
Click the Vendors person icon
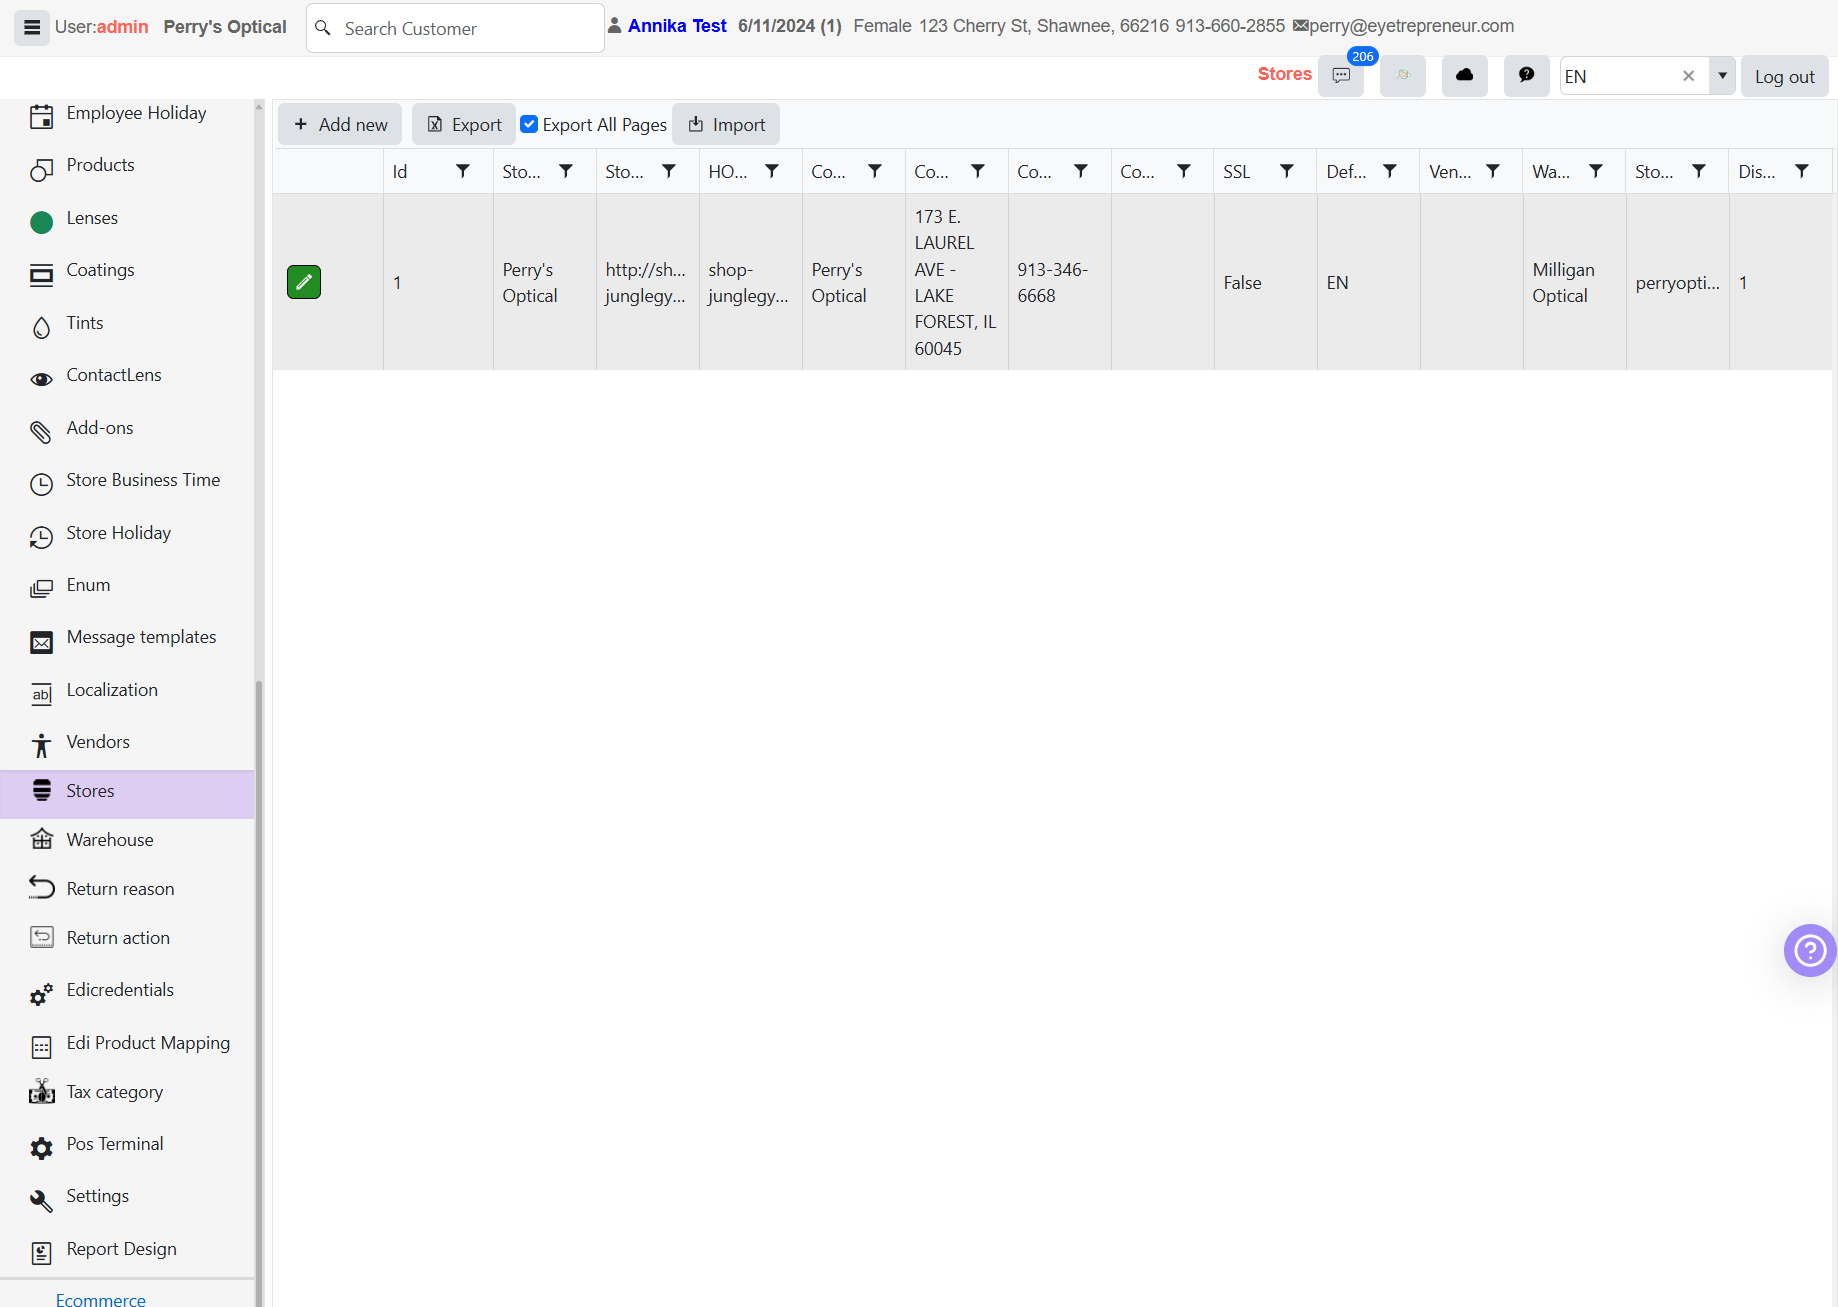tap(41, 745)
